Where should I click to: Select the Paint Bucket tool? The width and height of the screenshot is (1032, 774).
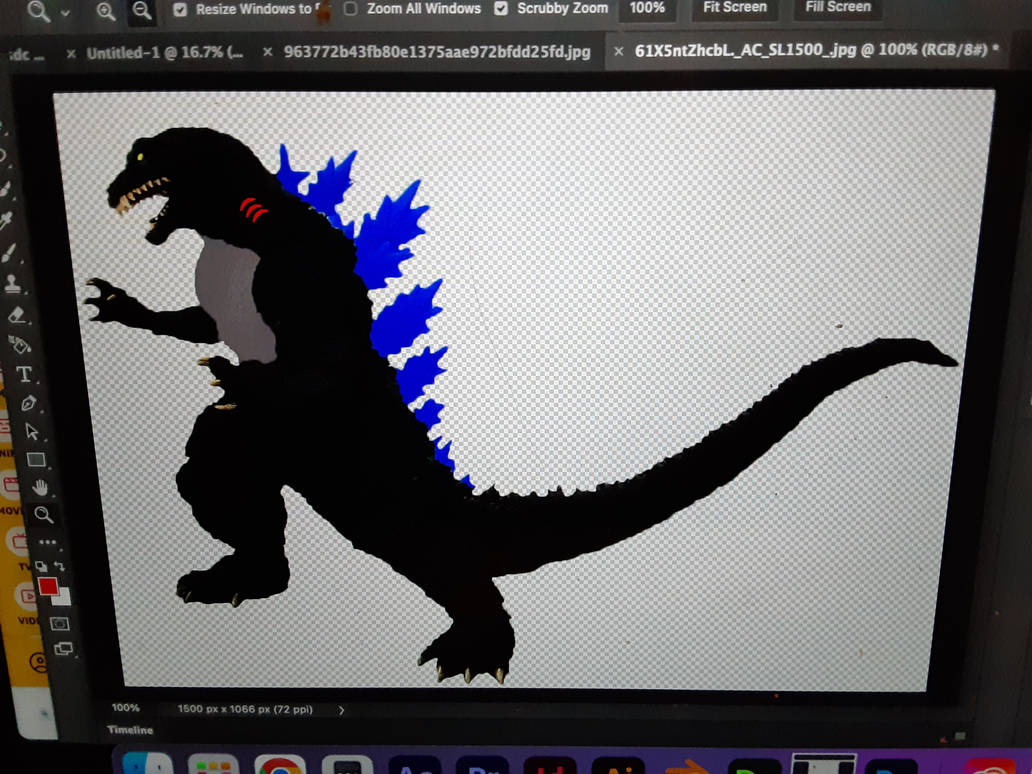[x=18, y=344]
